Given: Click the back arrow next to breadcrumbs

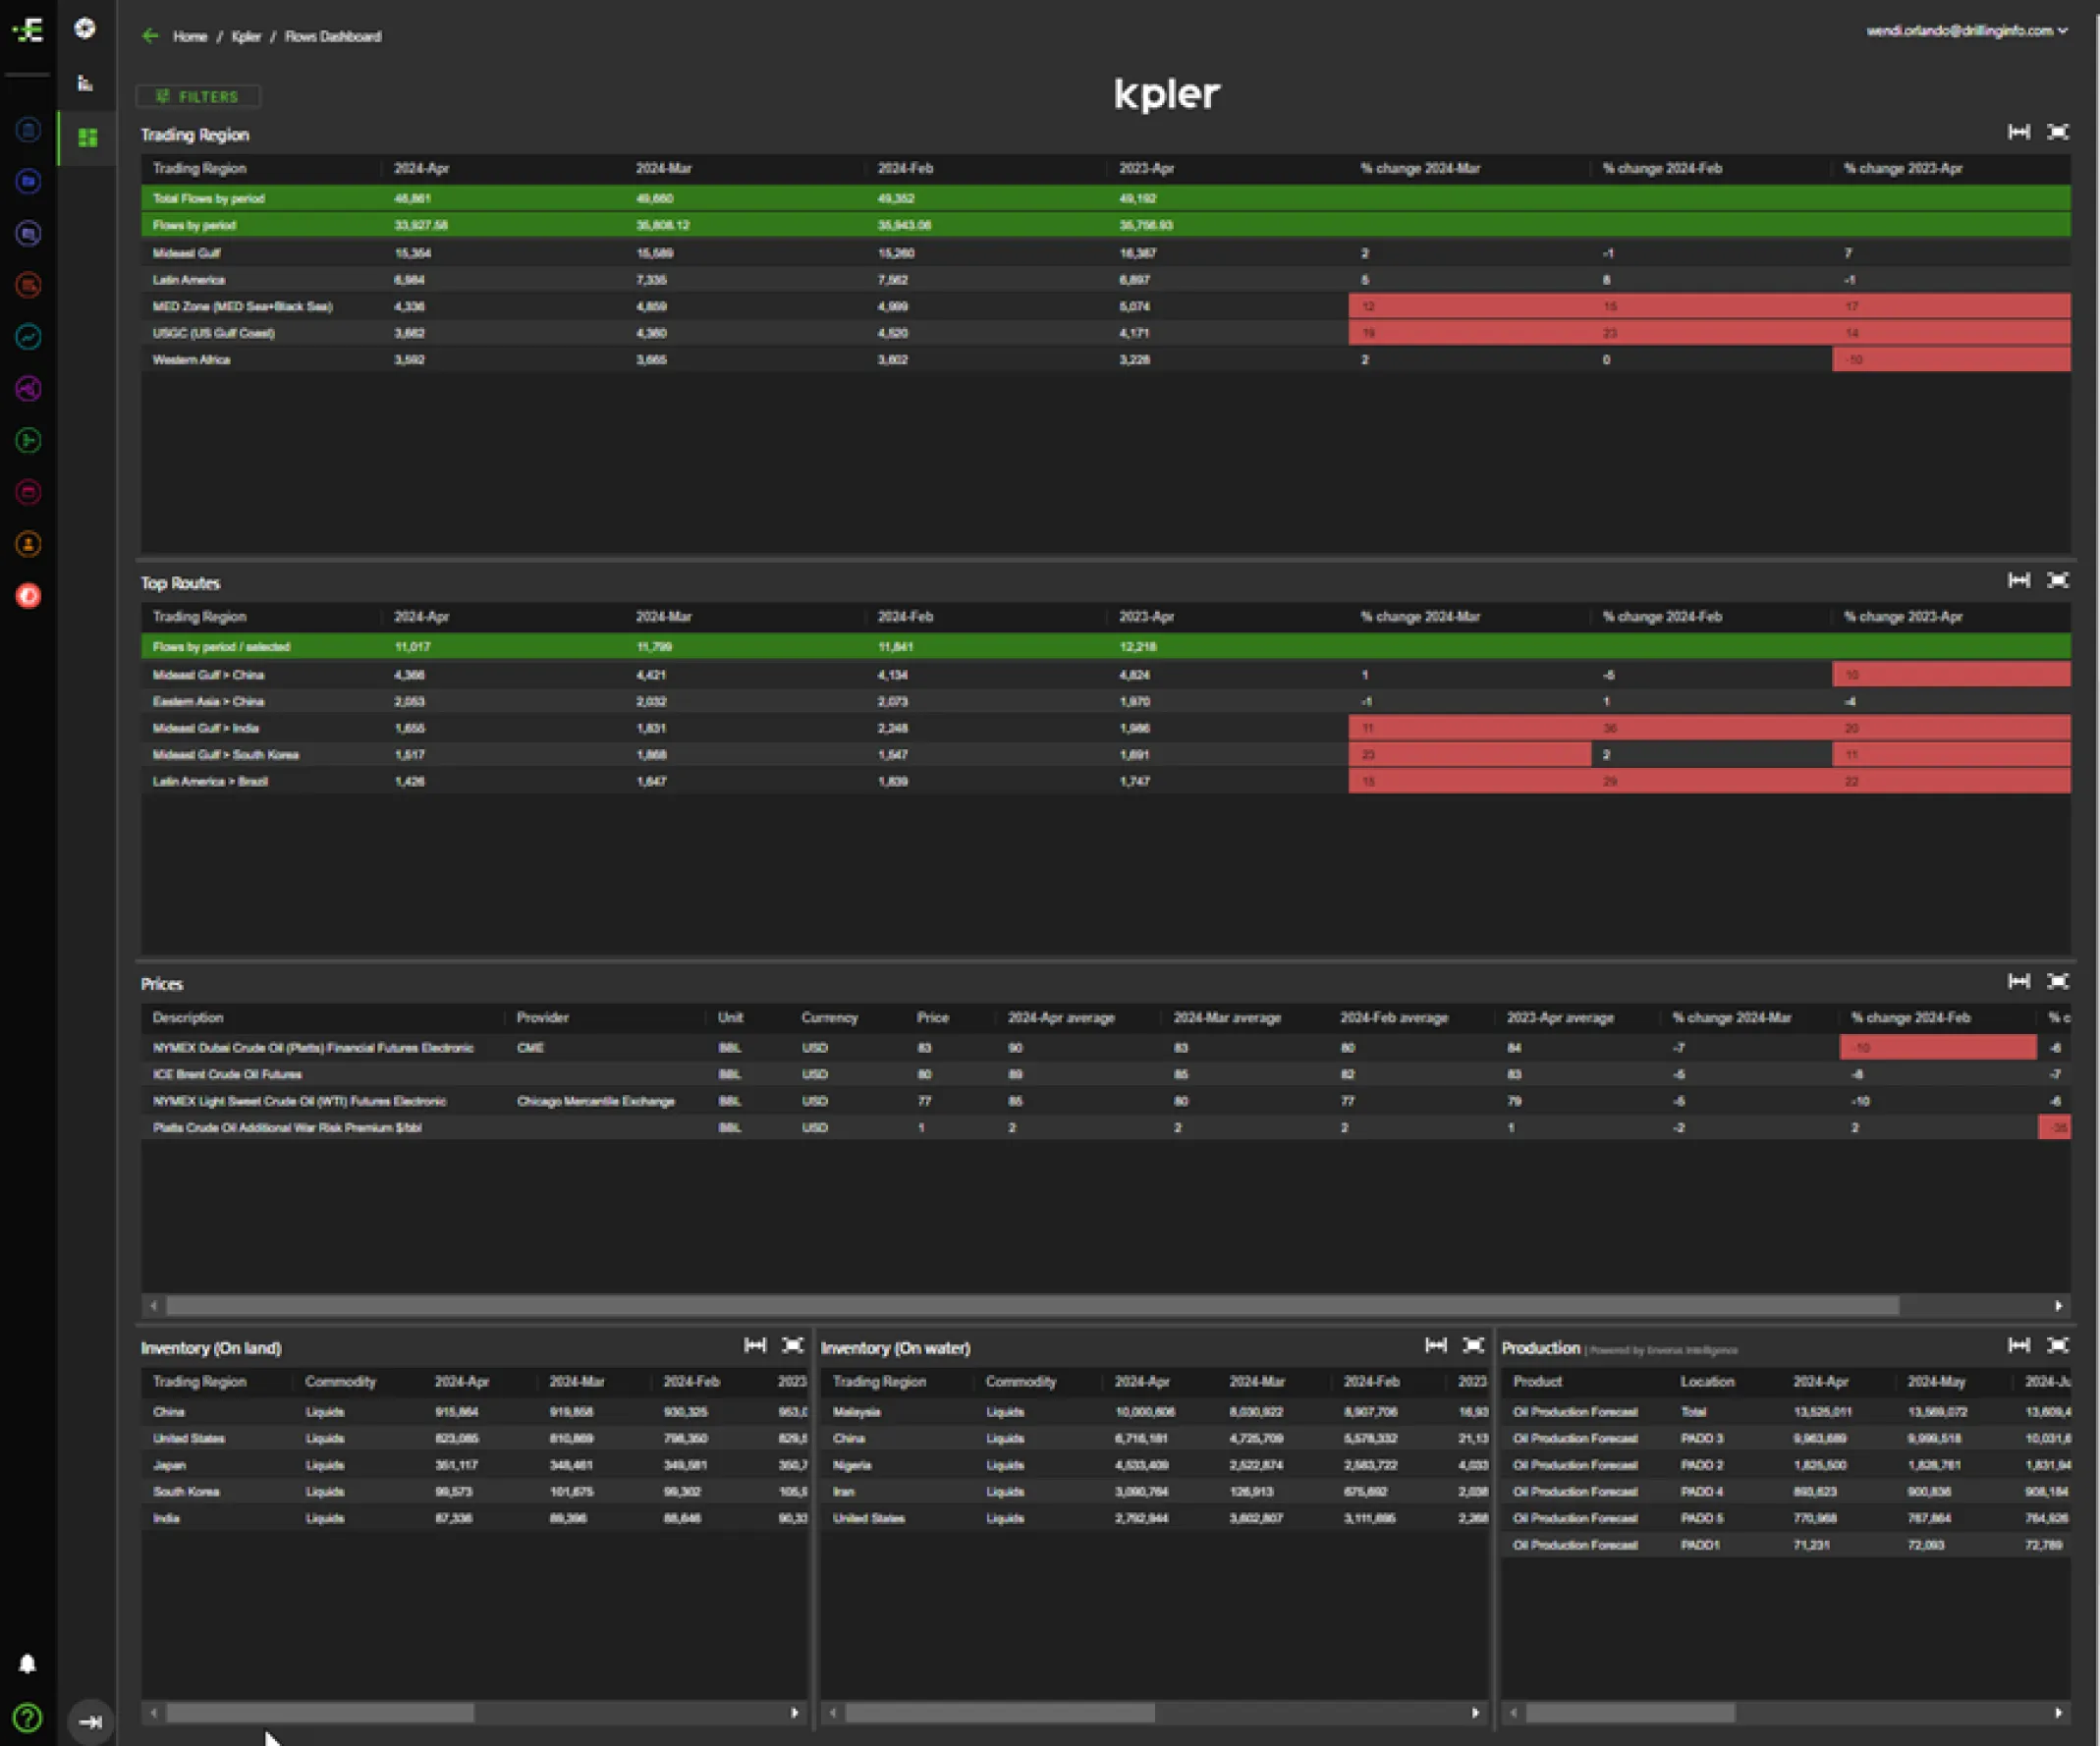Looking at the screenshot, I should 149,36.
